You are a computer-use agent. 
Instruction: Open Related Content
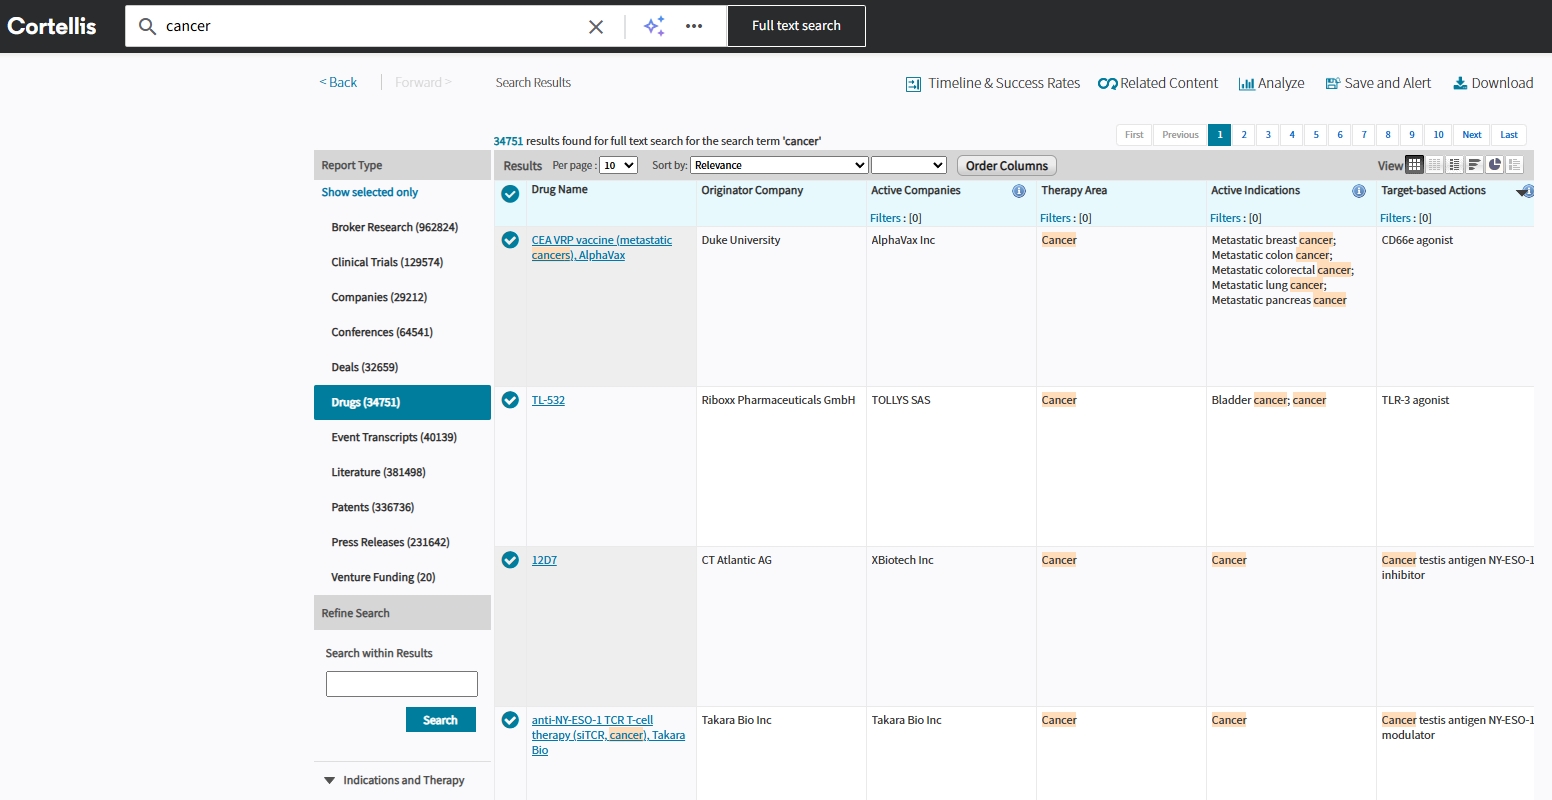coord(1158,83)
